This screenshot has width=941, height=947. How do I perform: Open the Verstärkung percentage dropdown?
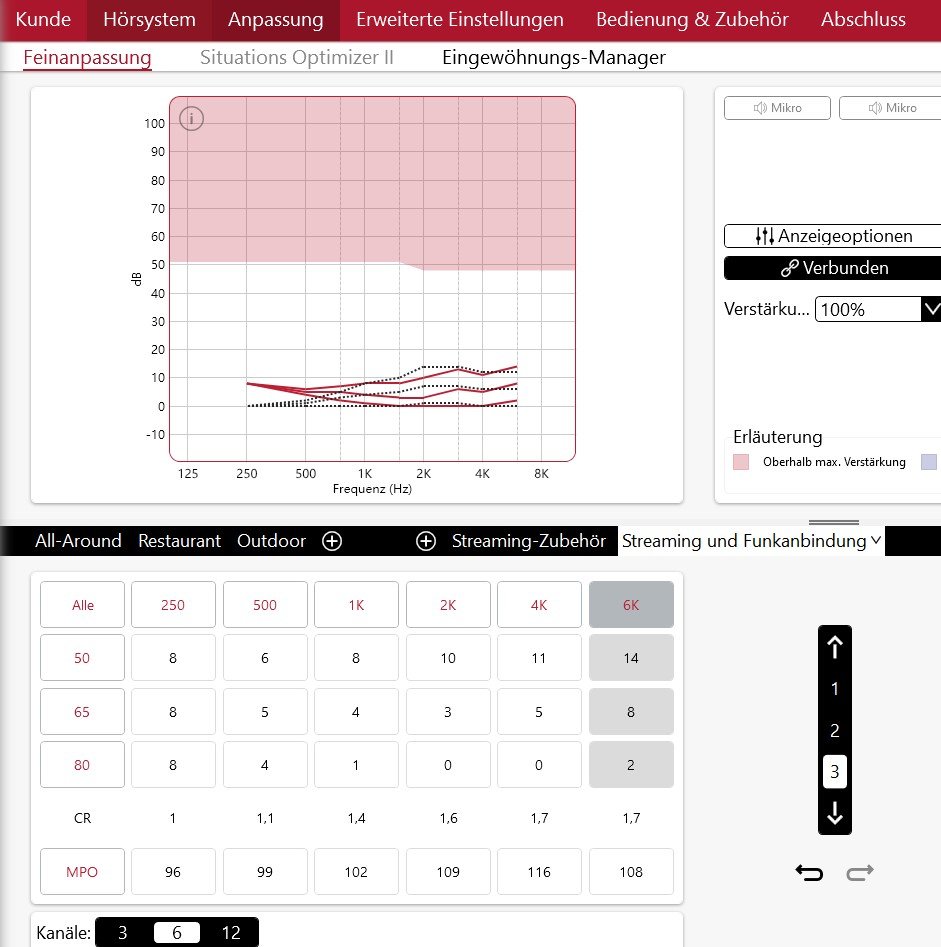click(x=931, y=309)
